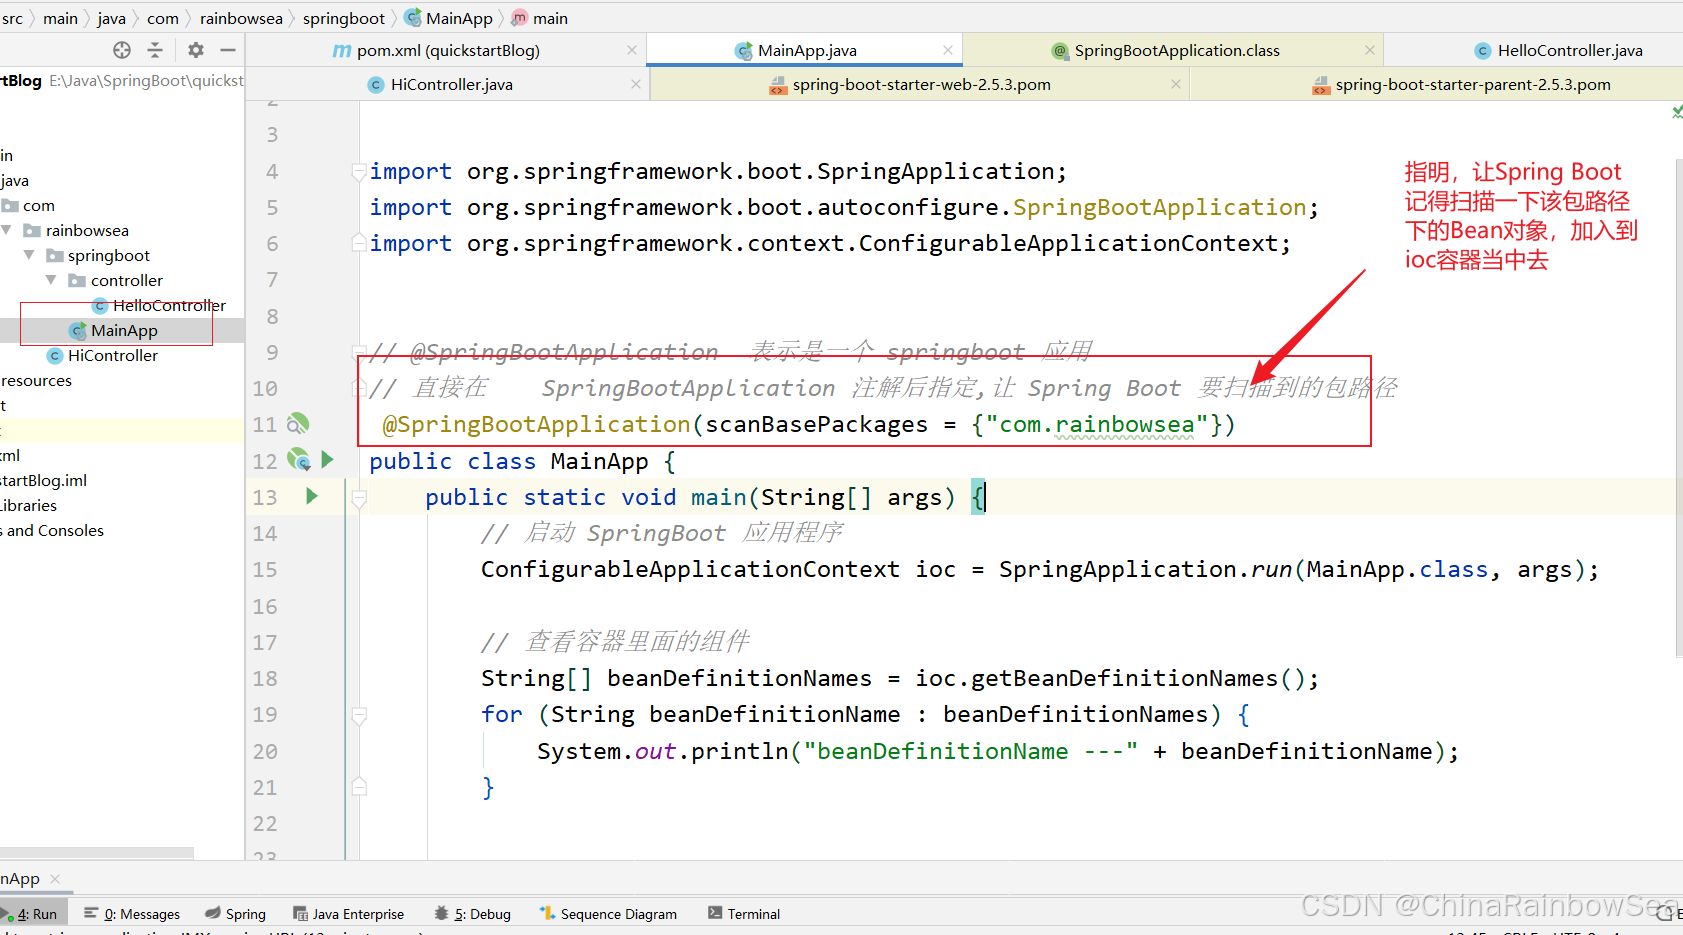Click the green run arrow on MainApp class line
Image resolution: width=1683 pixels, height=935 pixels.
point(327,460)
